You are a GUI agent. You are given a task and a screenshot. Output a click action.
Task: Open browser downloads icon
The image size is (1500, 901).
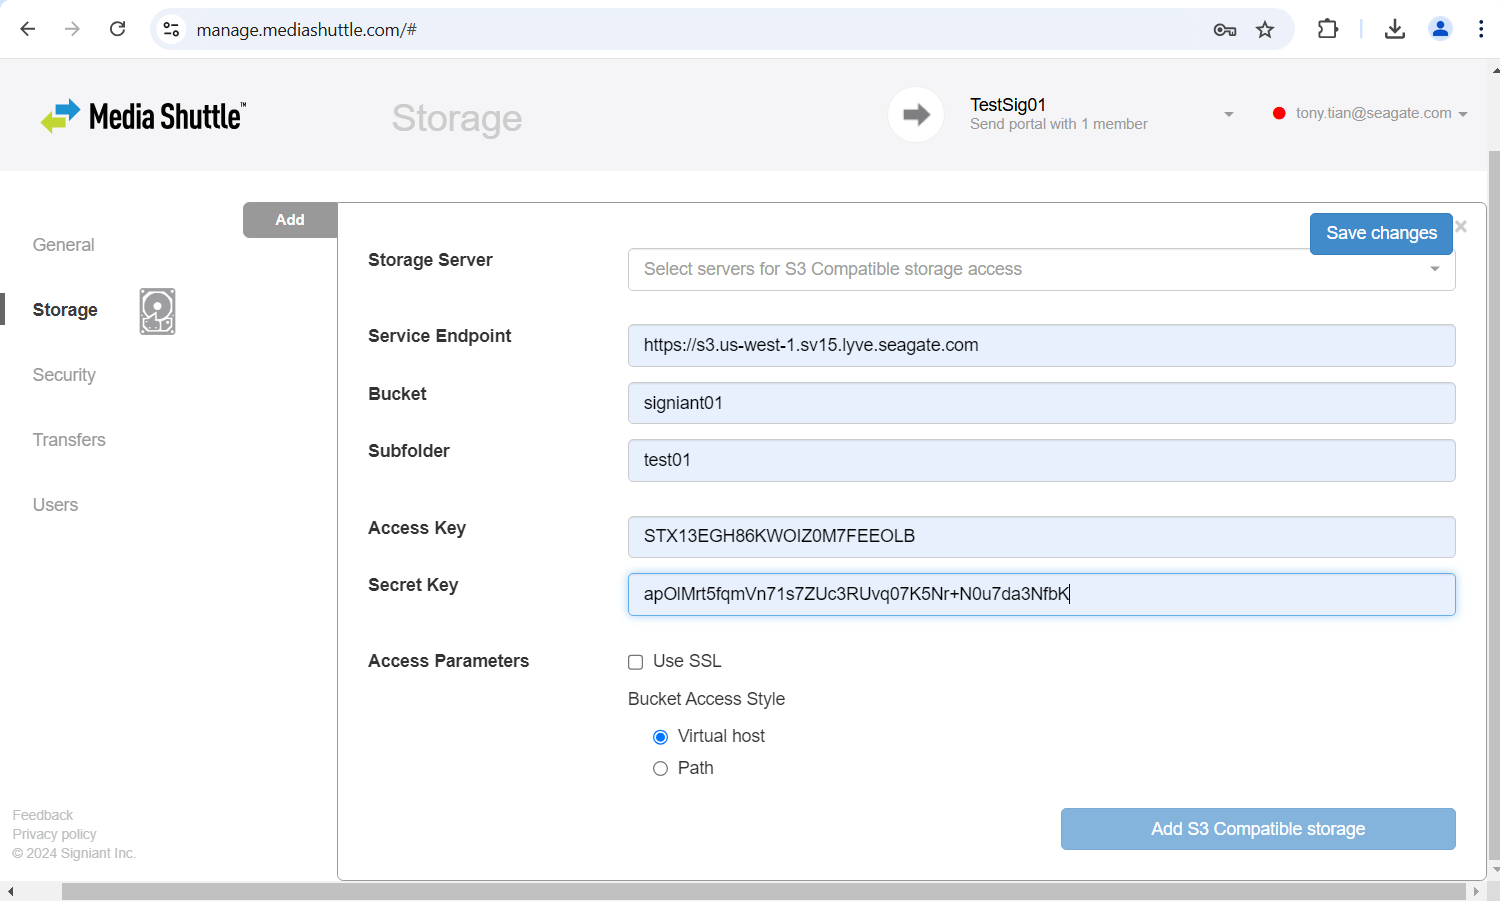[x=1394, y=30]
